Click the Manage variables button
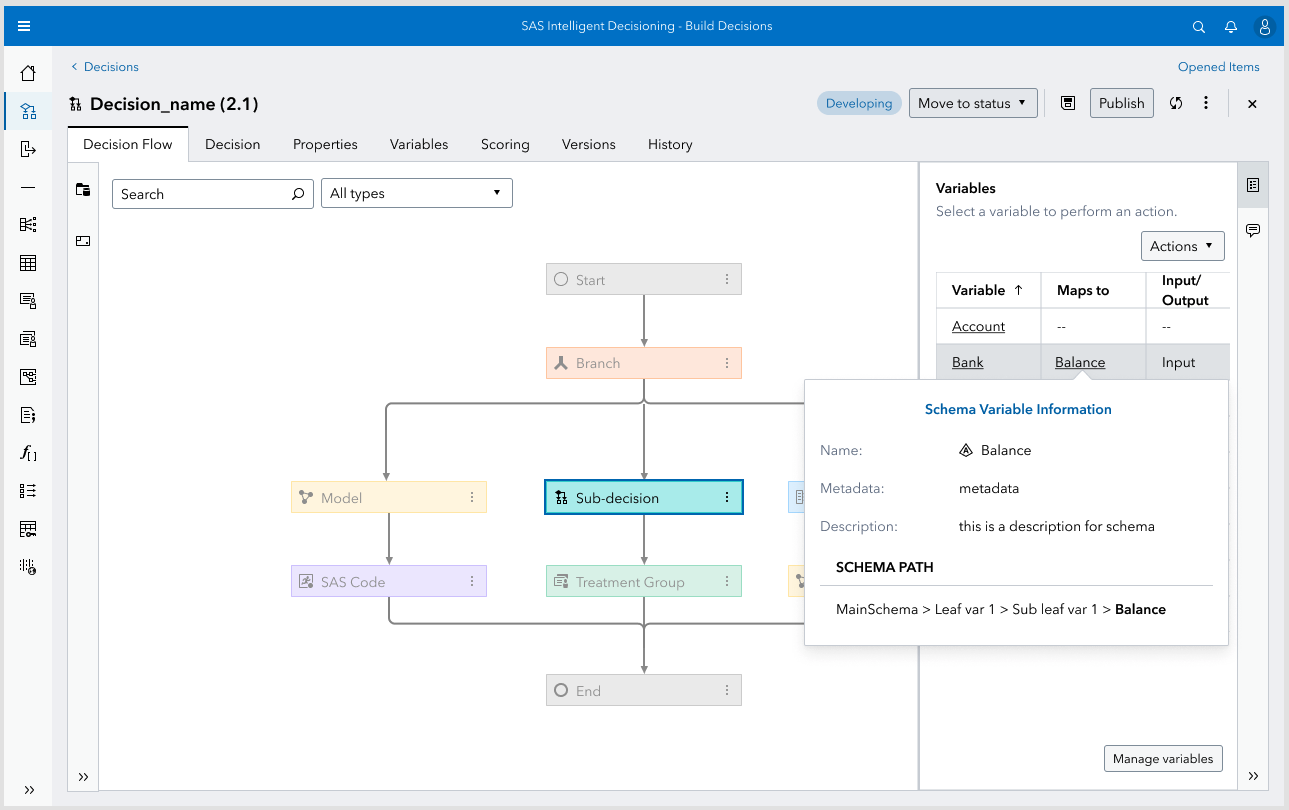Viewport: 1289px width, 810px height. pyautogui.click(x=1163, y=759)
